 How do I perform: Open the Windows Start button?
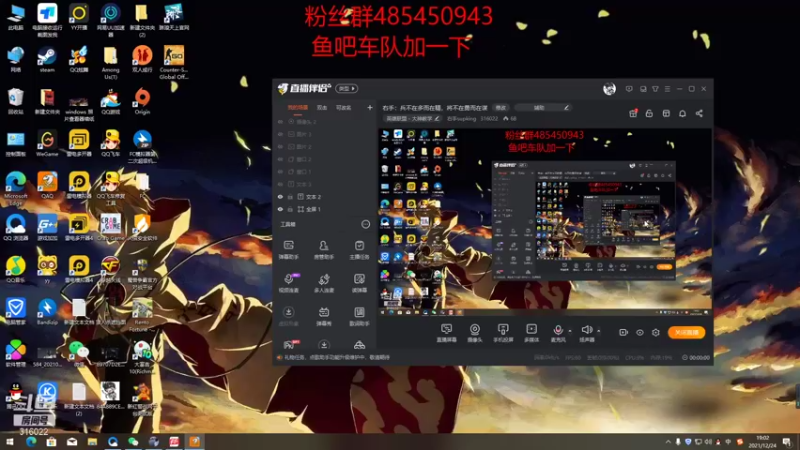pos(10,442)
